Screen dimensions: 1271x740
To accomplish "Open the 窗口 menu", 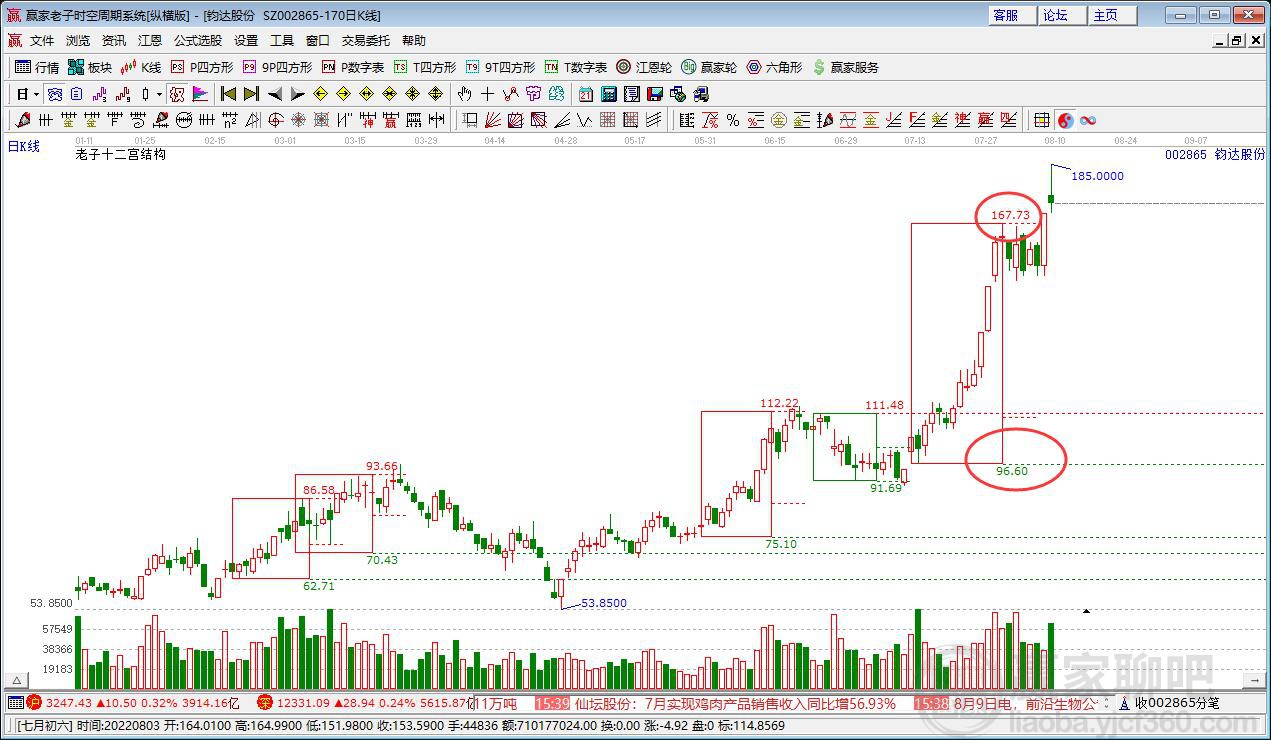I will (318, 40).
